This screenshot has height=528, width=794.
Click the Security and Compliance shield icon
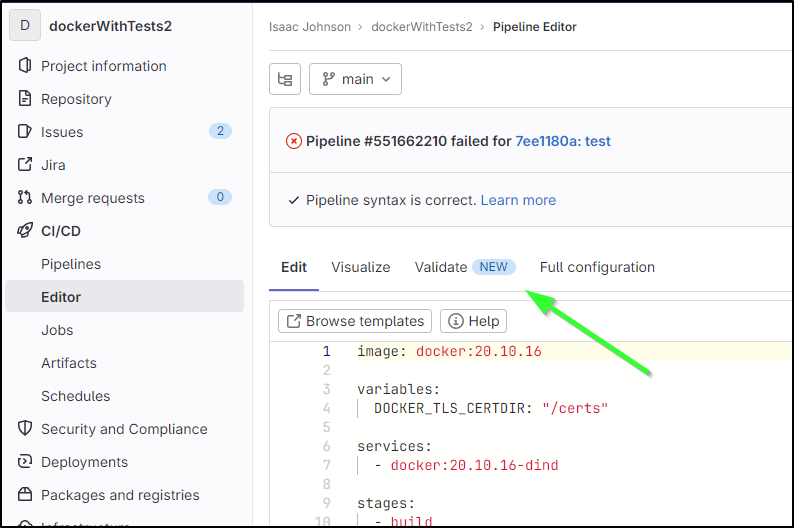pos(25,428)
